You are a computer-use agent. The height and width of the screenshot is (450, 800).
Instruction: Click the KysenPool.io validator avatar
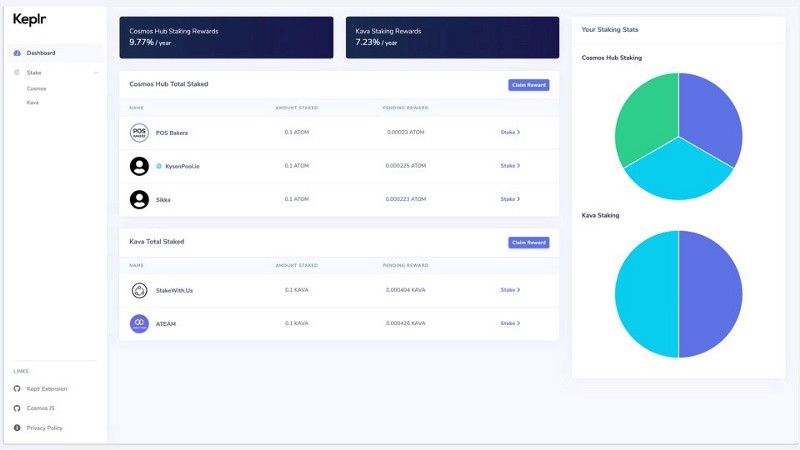(x=139, y=166)
